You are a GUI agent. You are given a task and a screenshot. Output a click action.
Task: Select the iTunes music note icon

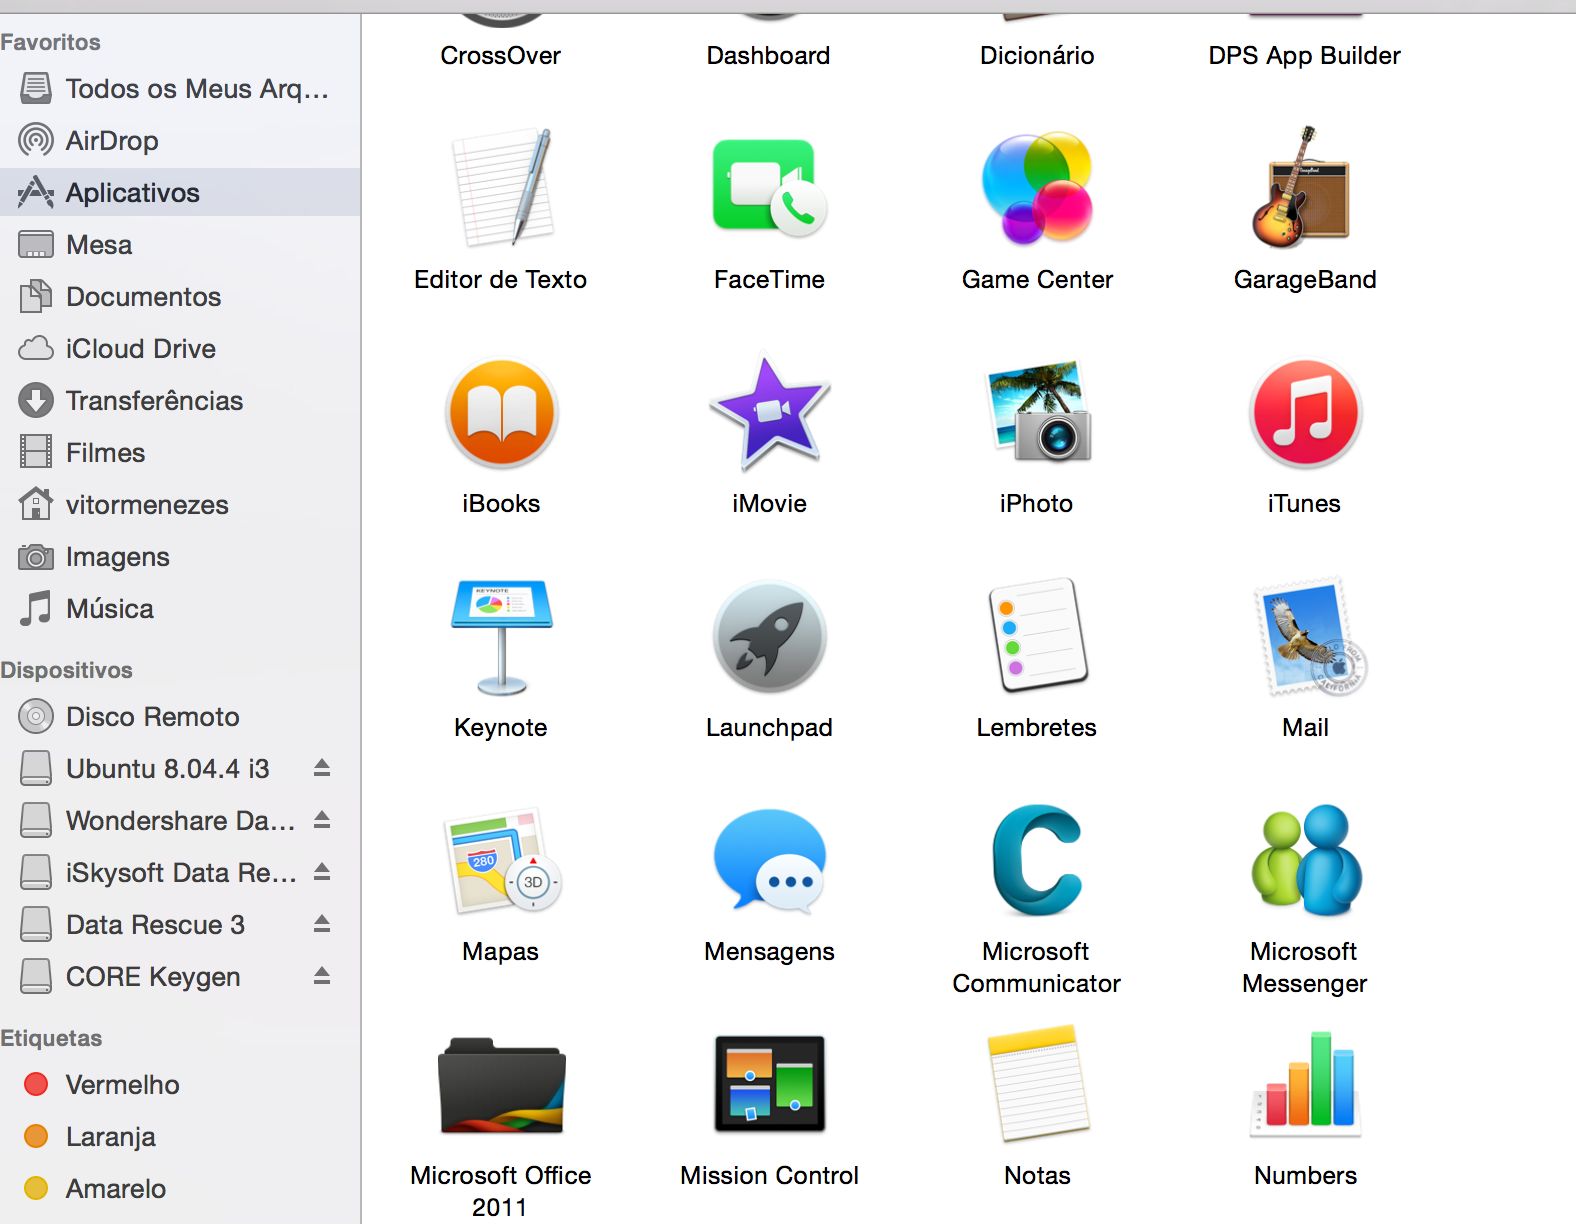click(x=1304, y=412)
